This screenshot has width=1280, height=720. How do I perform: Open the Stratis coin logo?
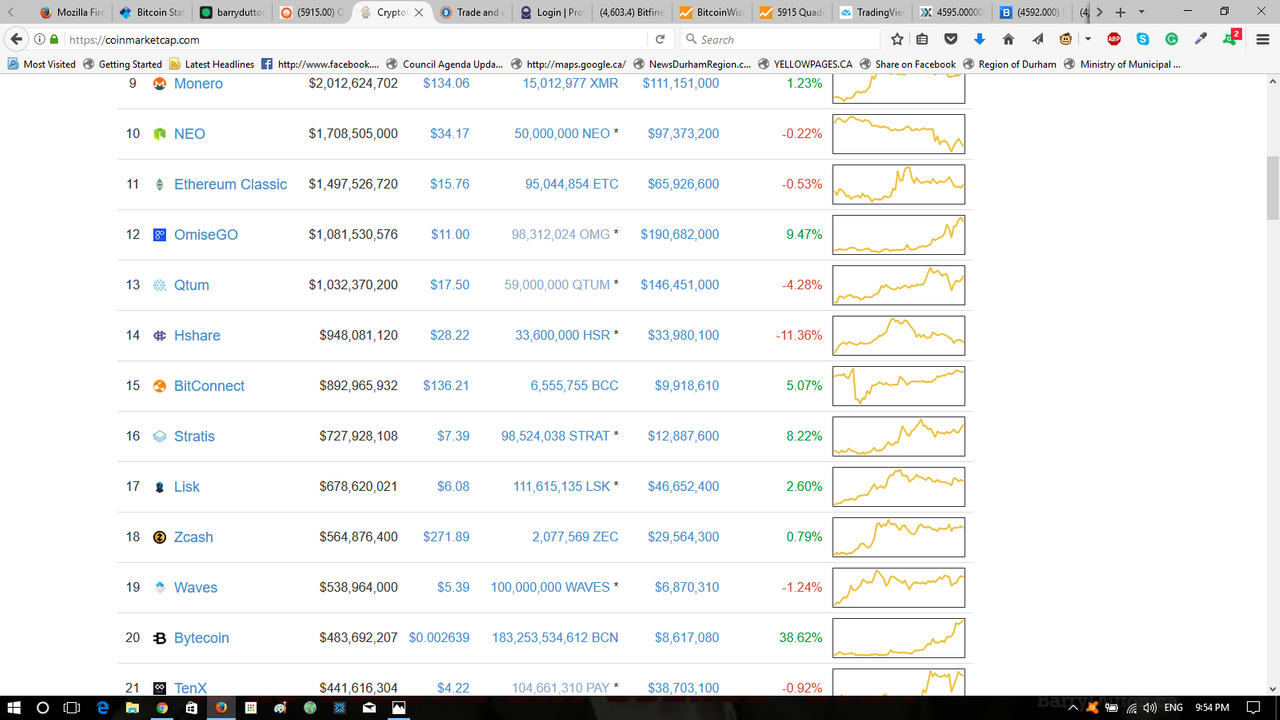click(159, 436)
